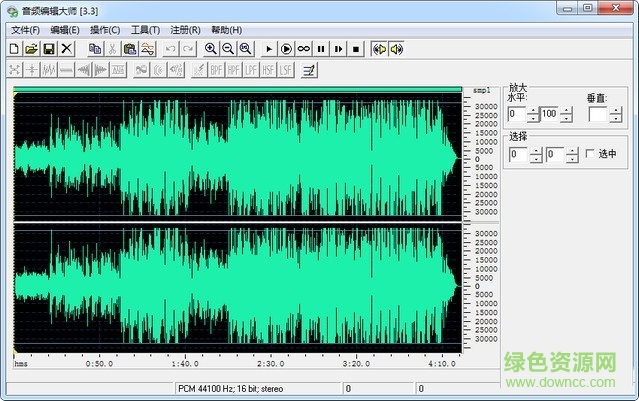Click the Save floppy disk icon
639x401 pixels.
click(x=48, y=48)
